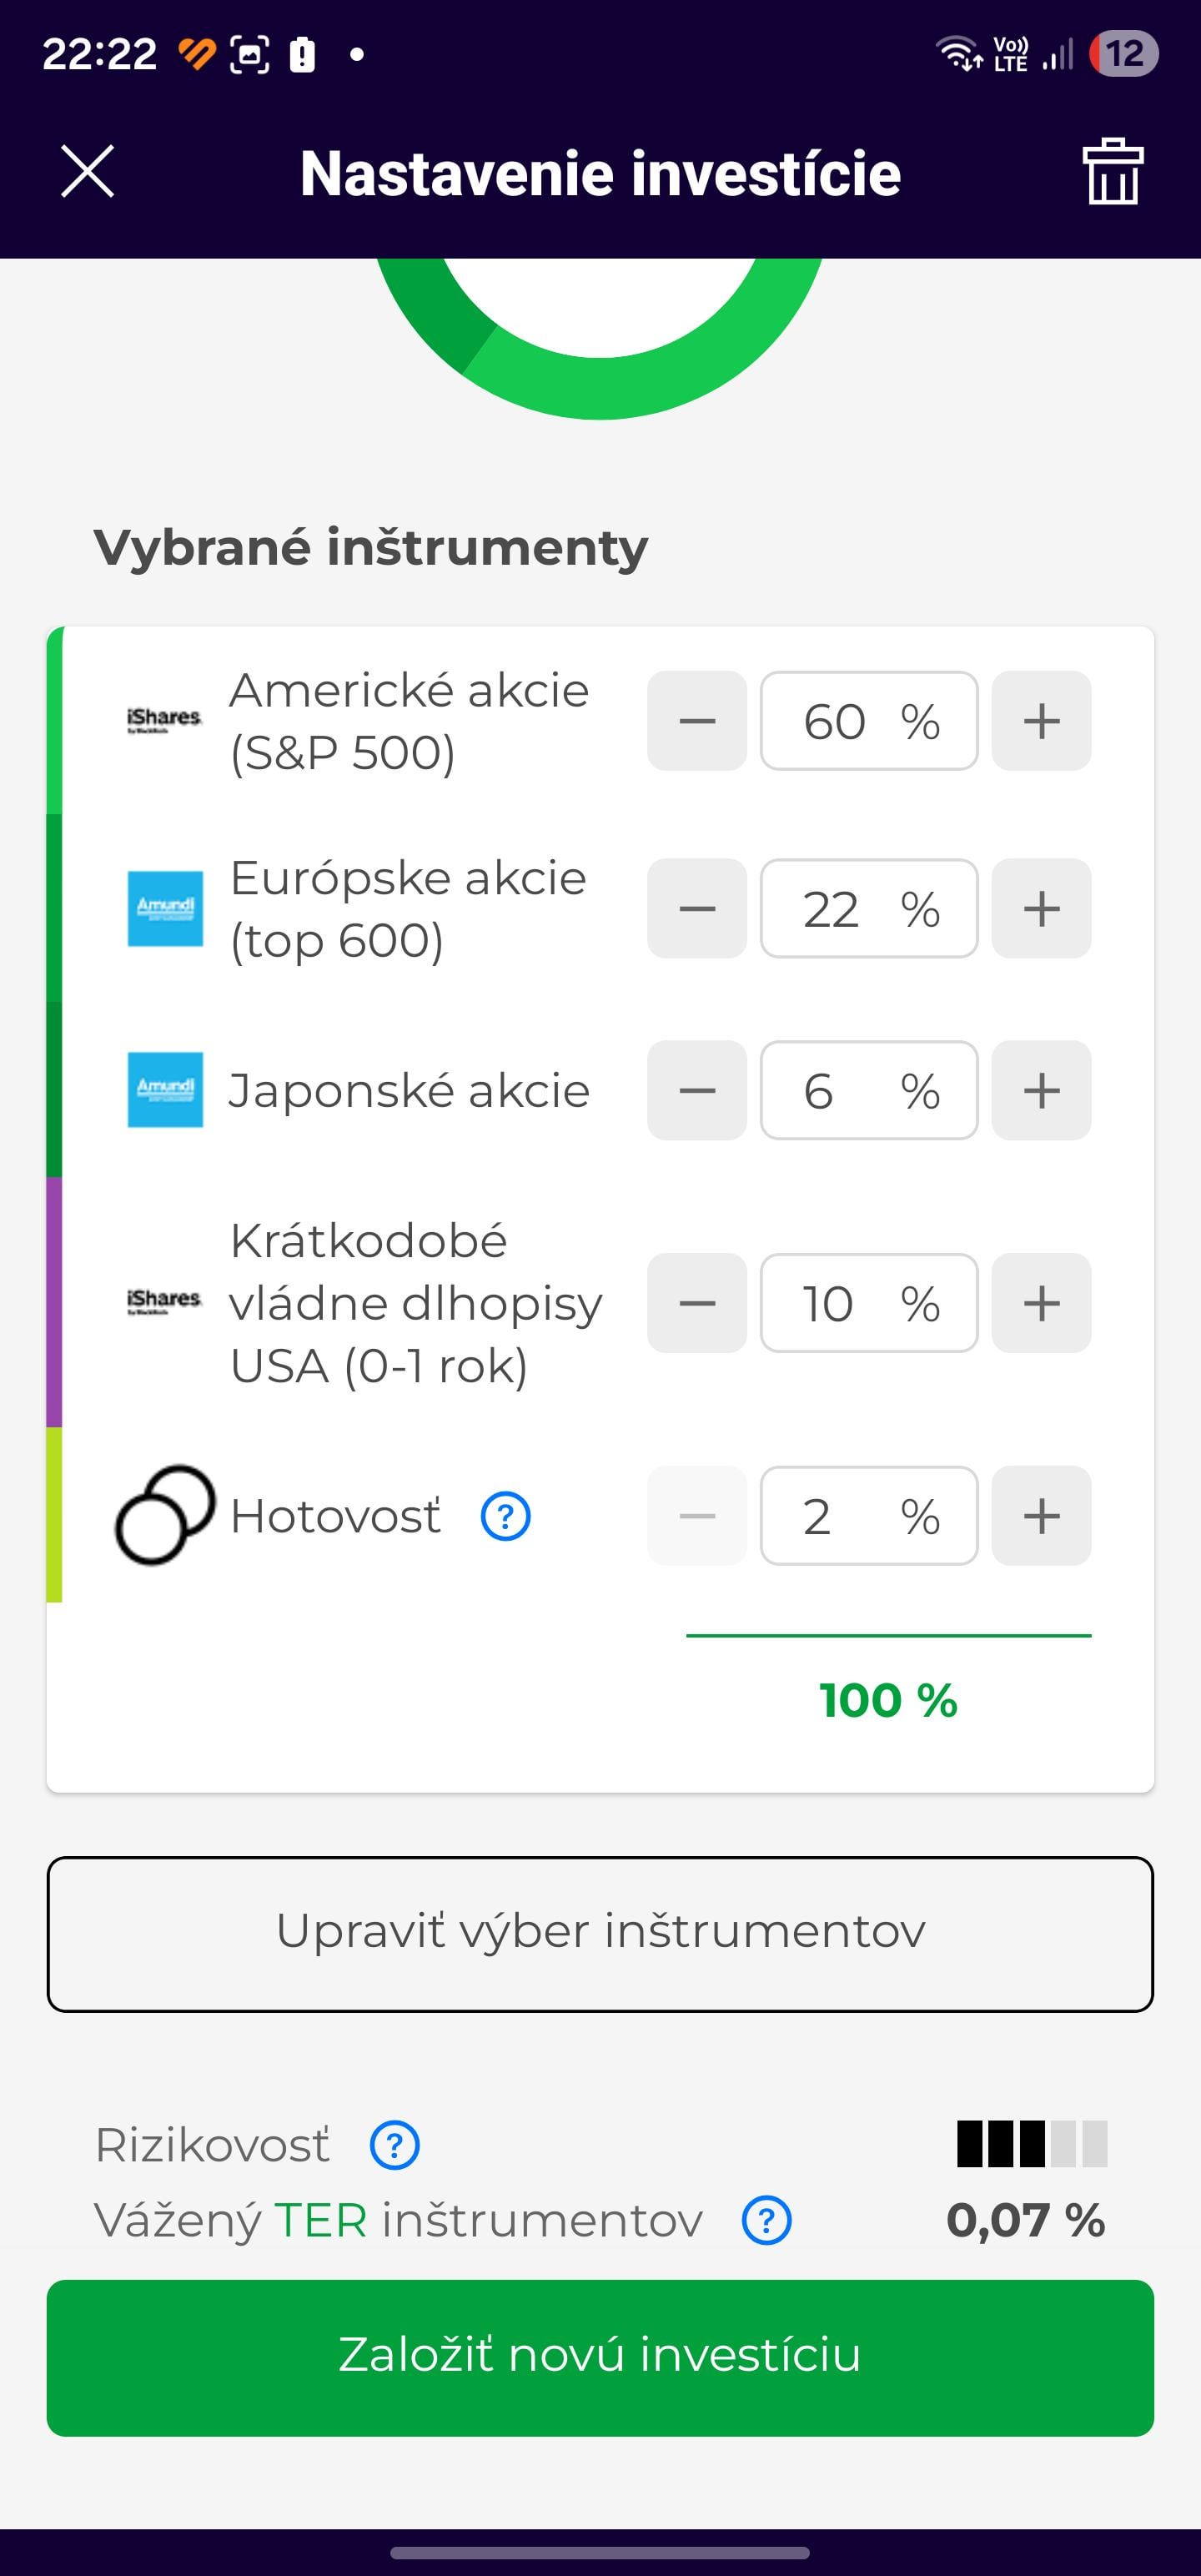Tap the iShares logo for Americké akcie
The image size is (1201, 2576).
point(165,720)
